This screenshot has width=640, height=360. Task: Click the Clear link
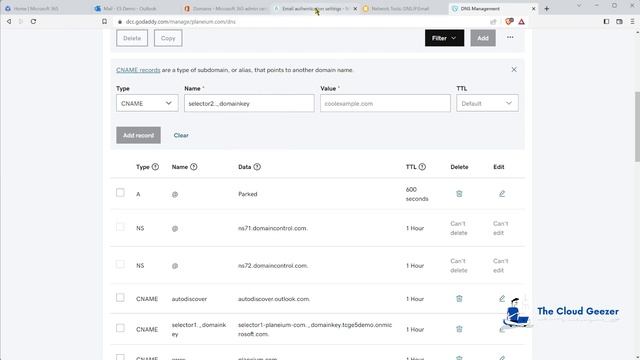181,135
